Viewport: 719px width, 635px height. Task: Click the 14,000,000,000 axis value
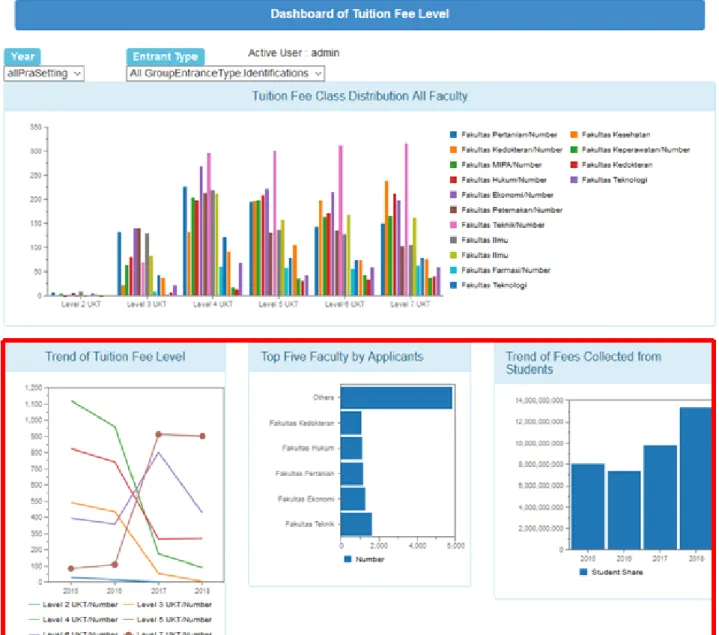pyautogui.click(x=539, y=401)
